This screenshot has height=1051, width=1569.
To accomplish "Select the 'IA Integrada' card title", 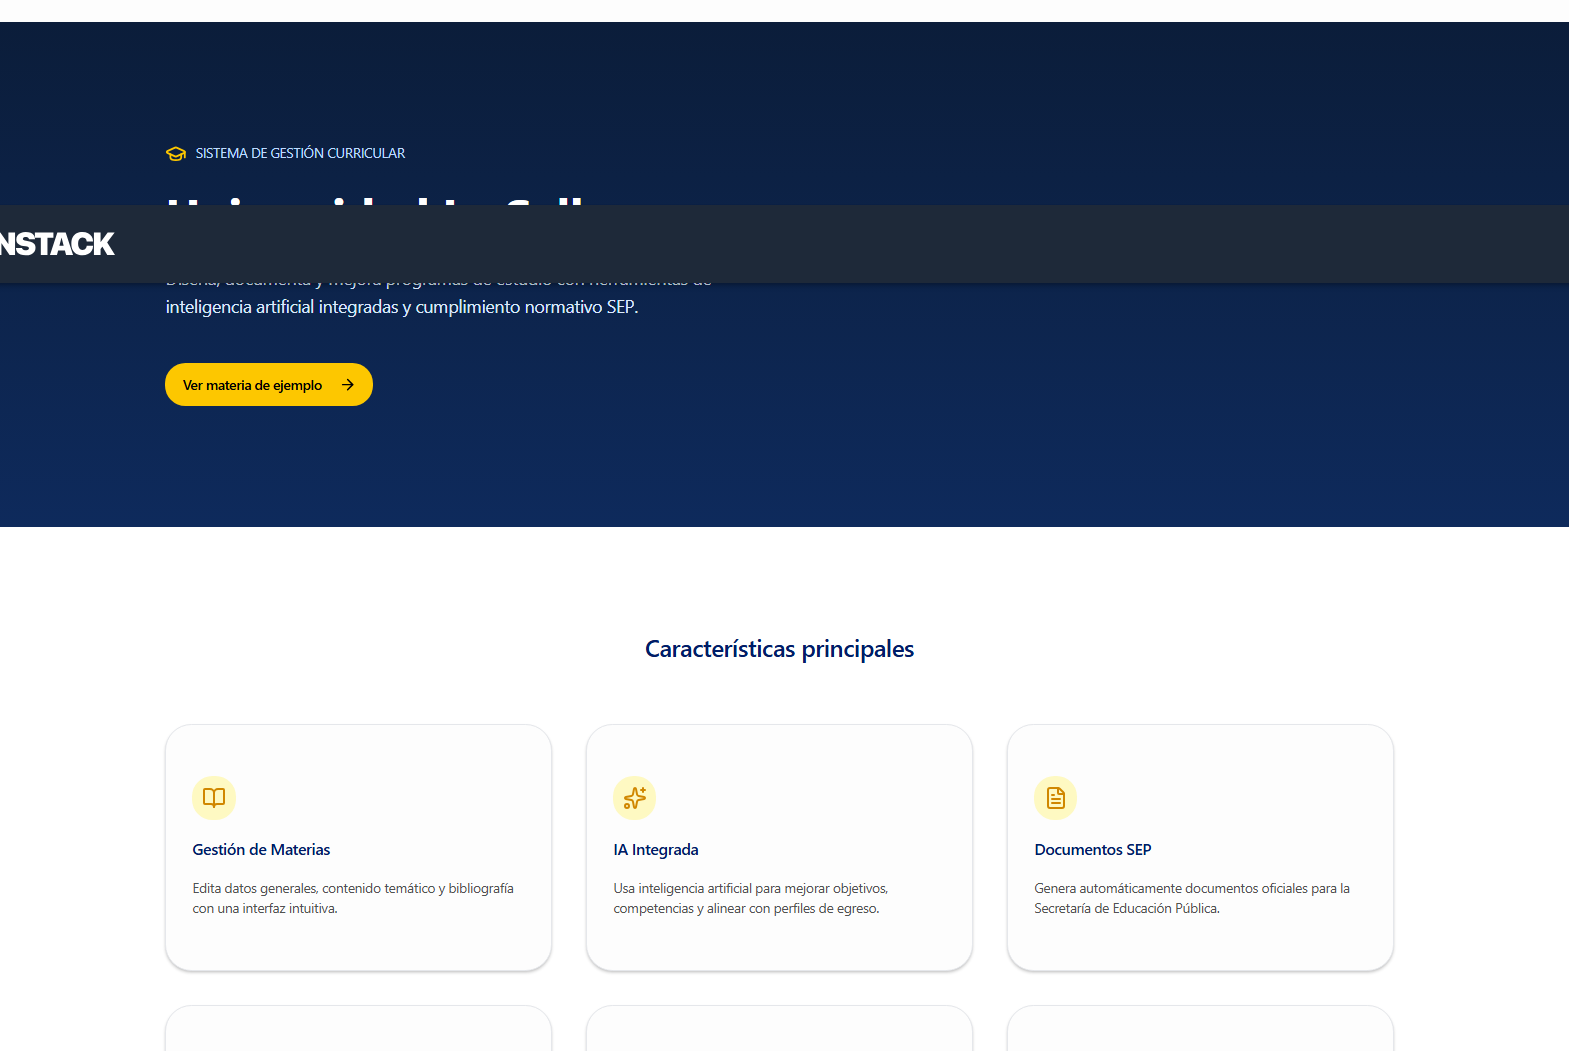I will [x=656, y=850].
